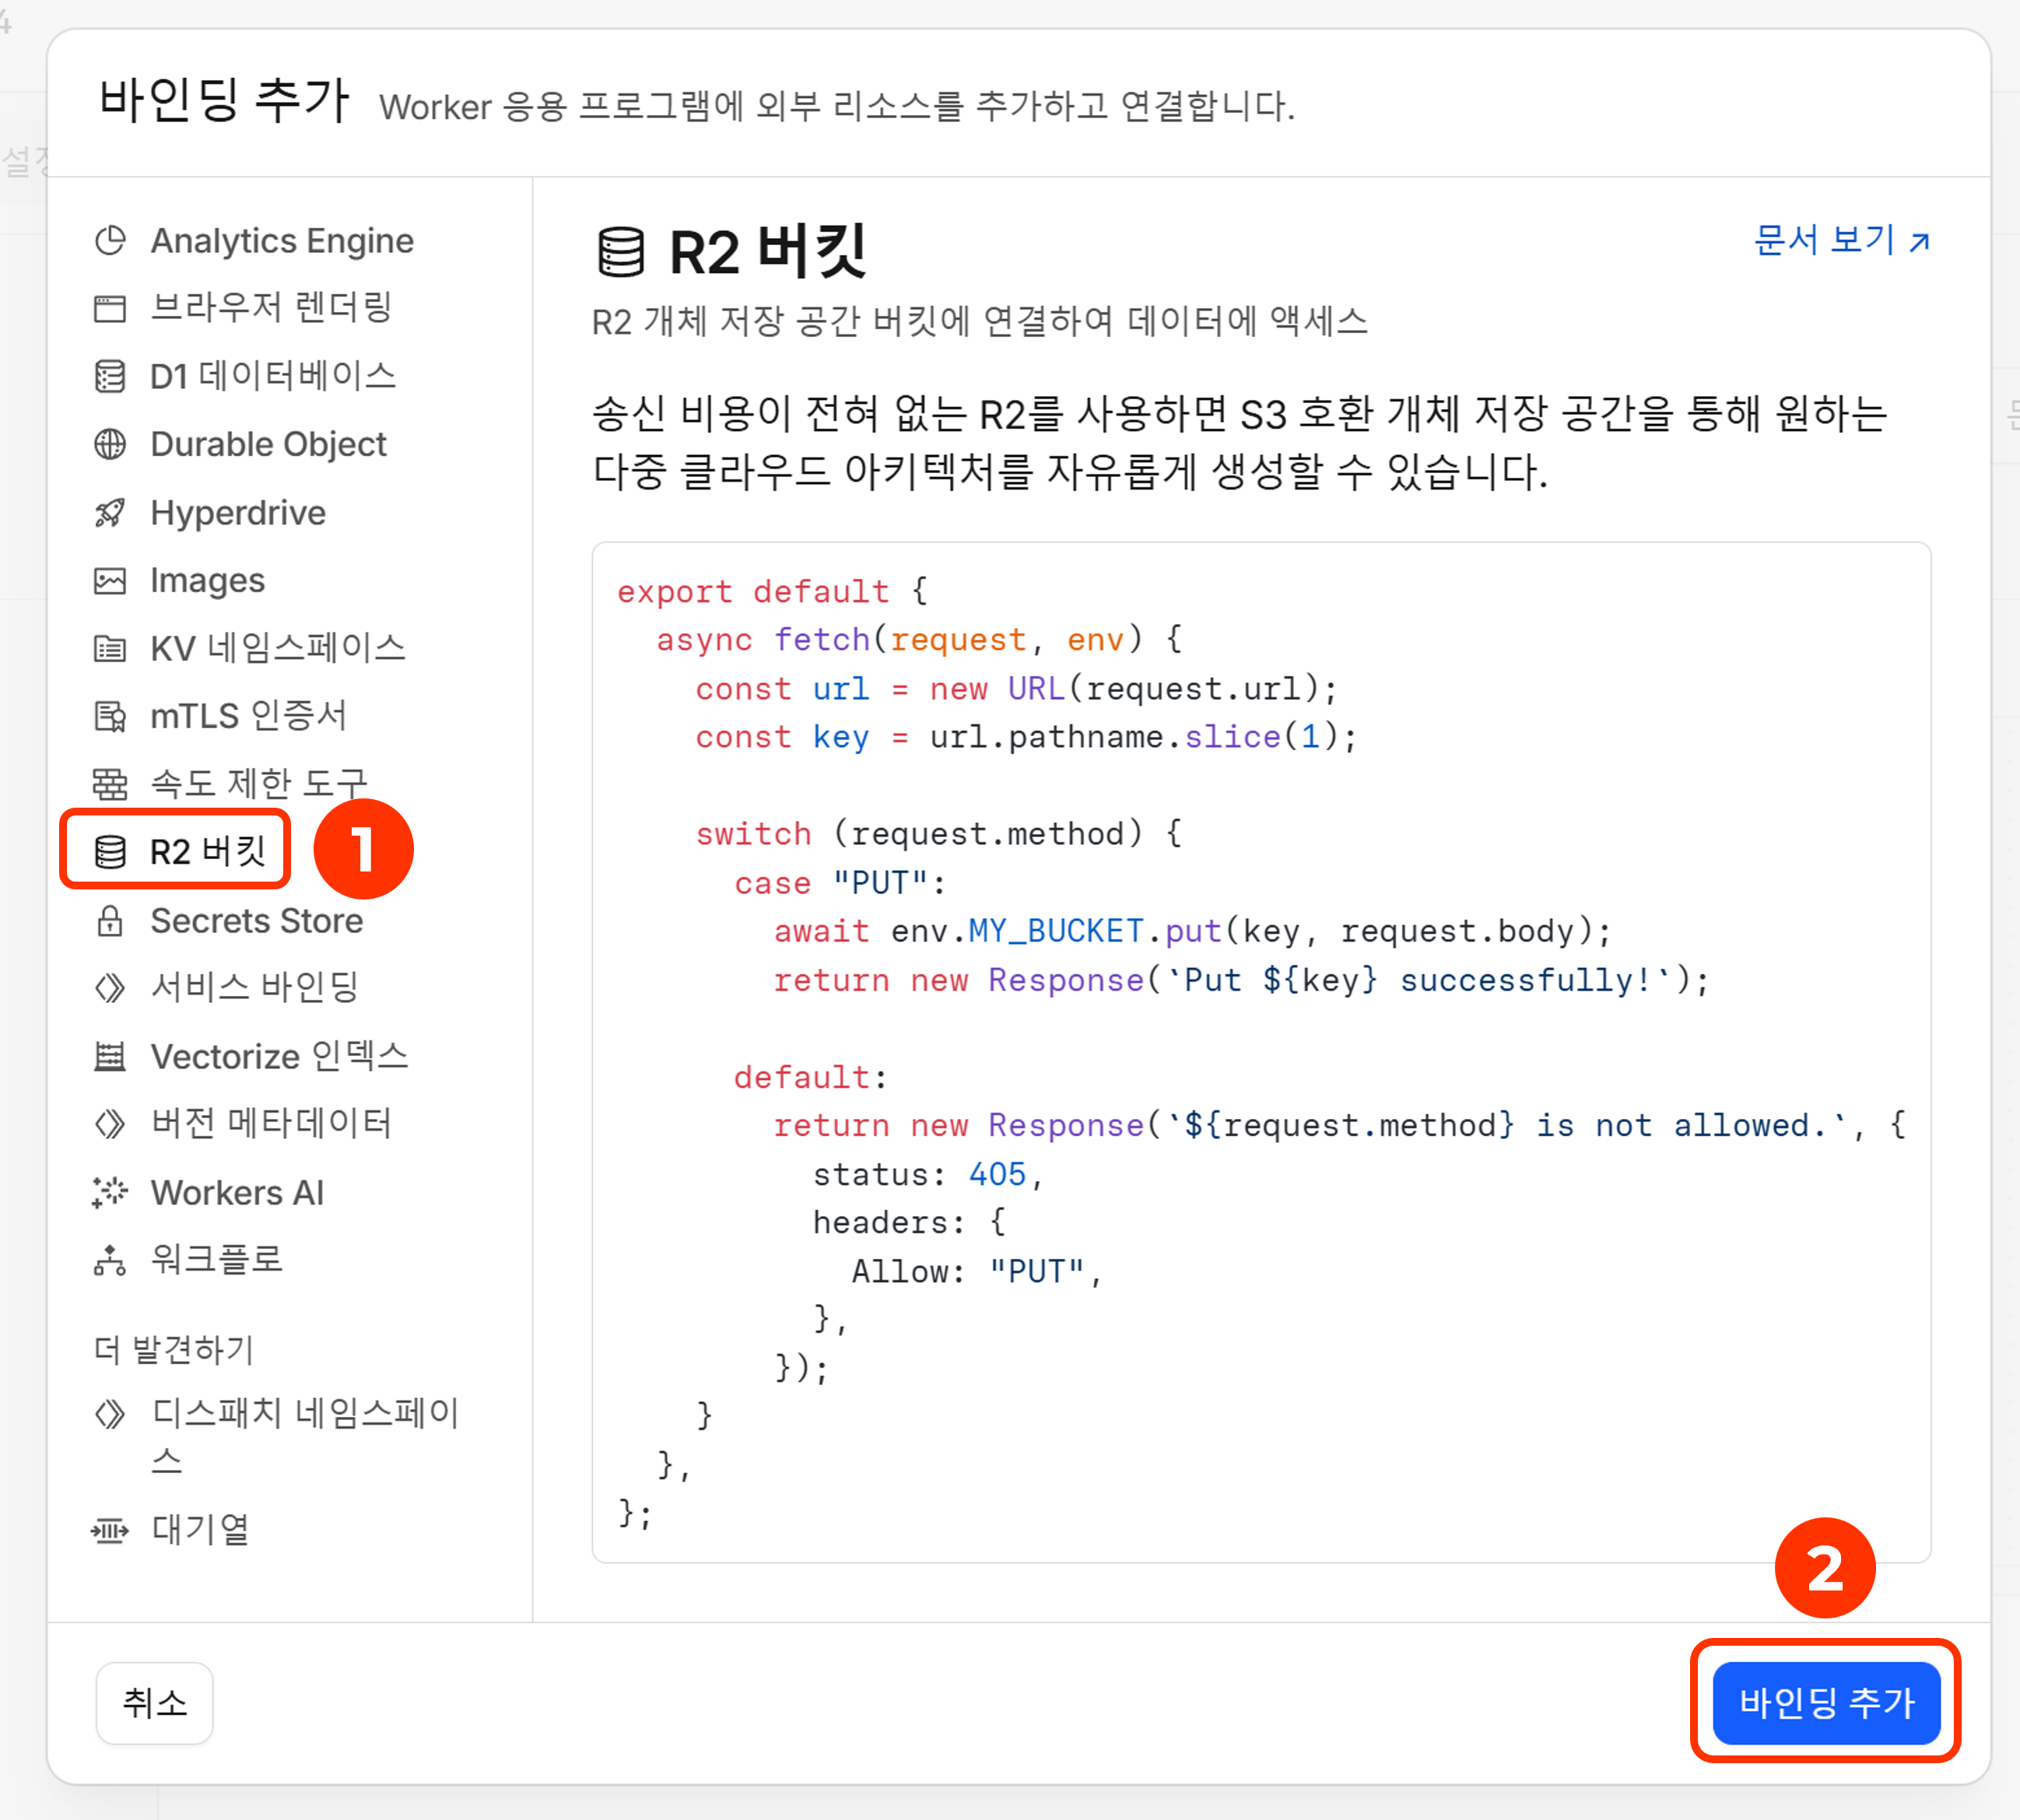Open 서비스 바인딩 option

254,988
